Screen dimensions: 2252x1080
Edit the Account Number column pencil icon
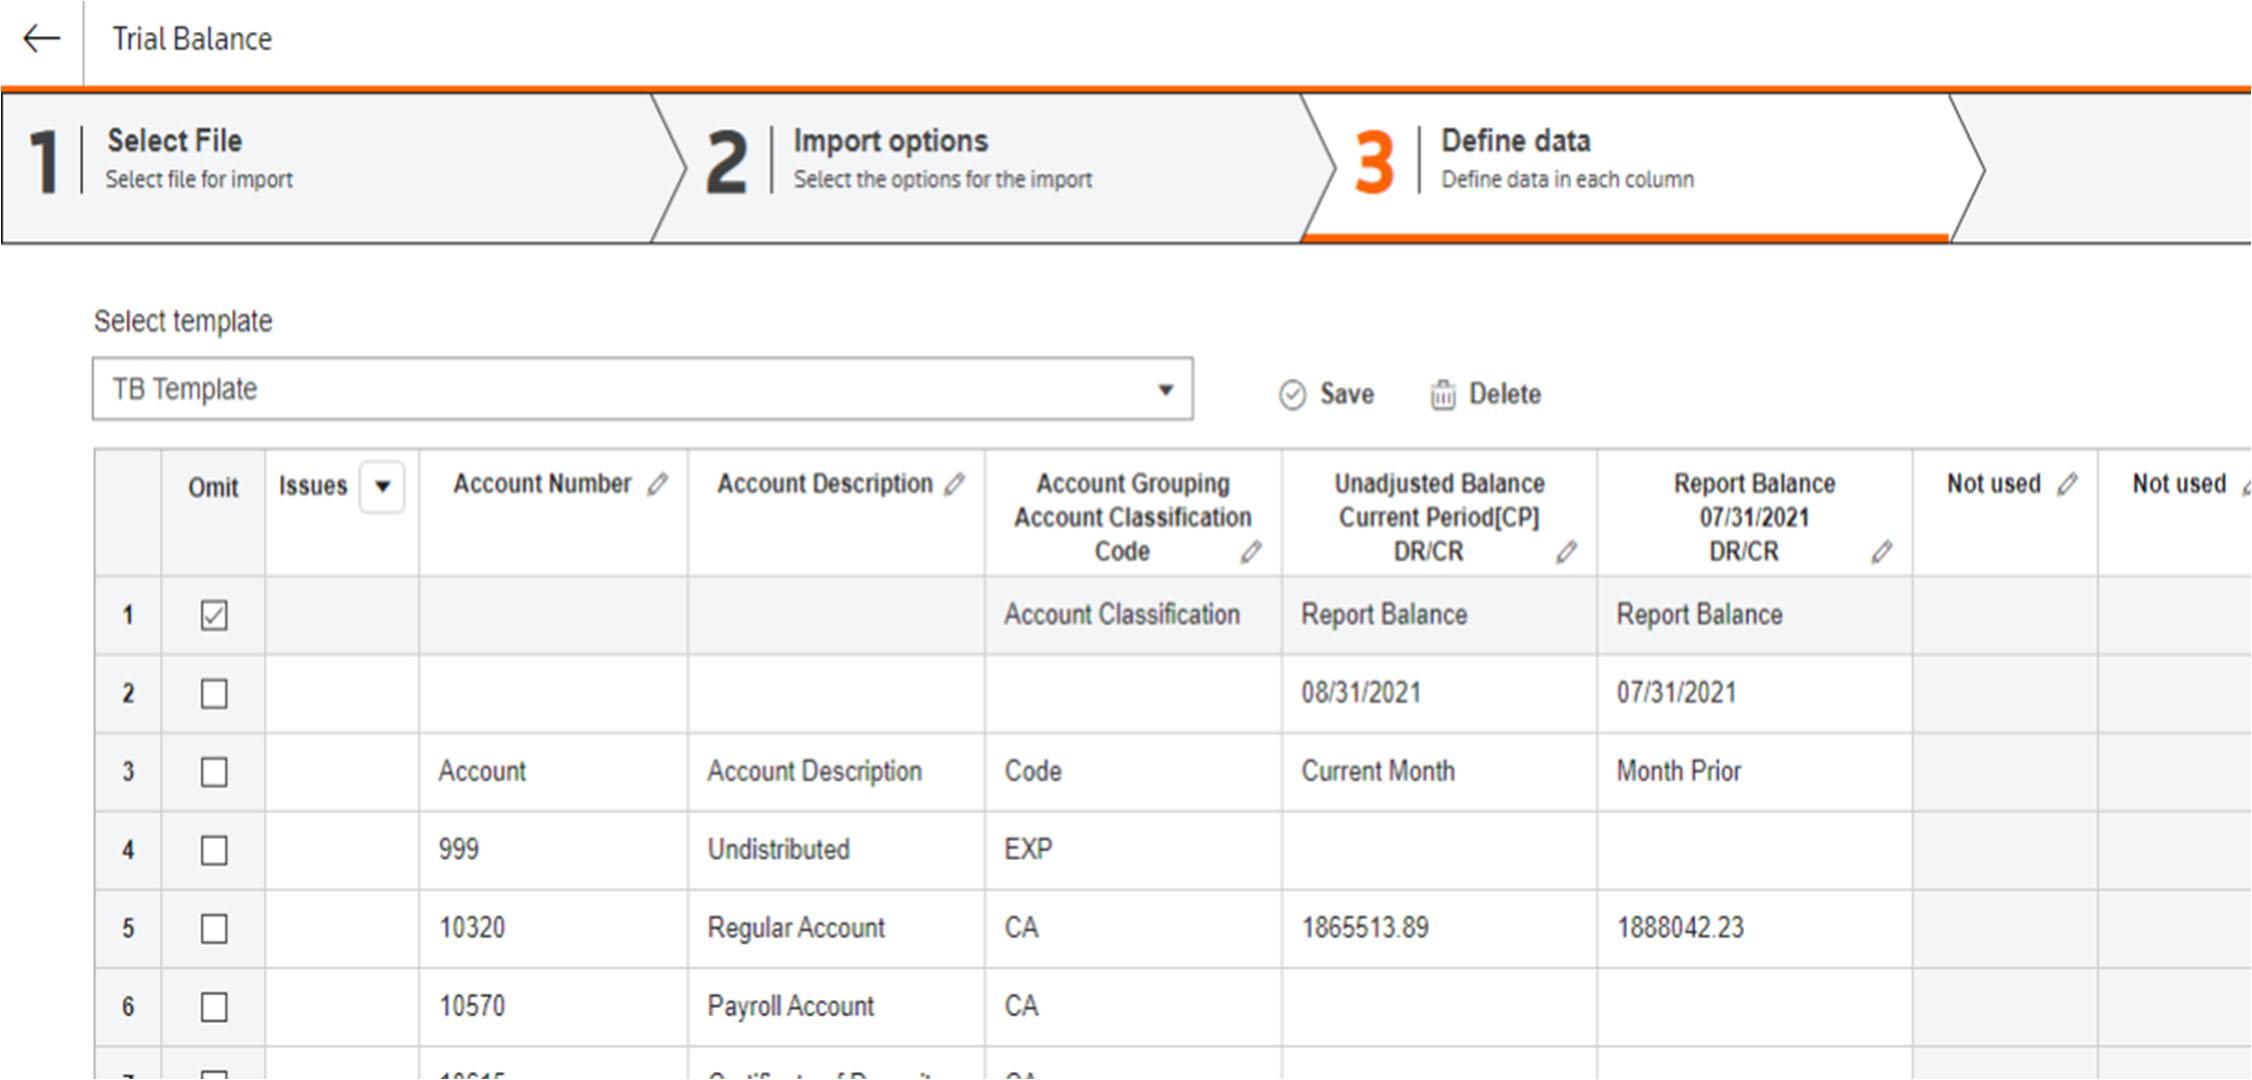pyautogui.click(x=657, y=485)
